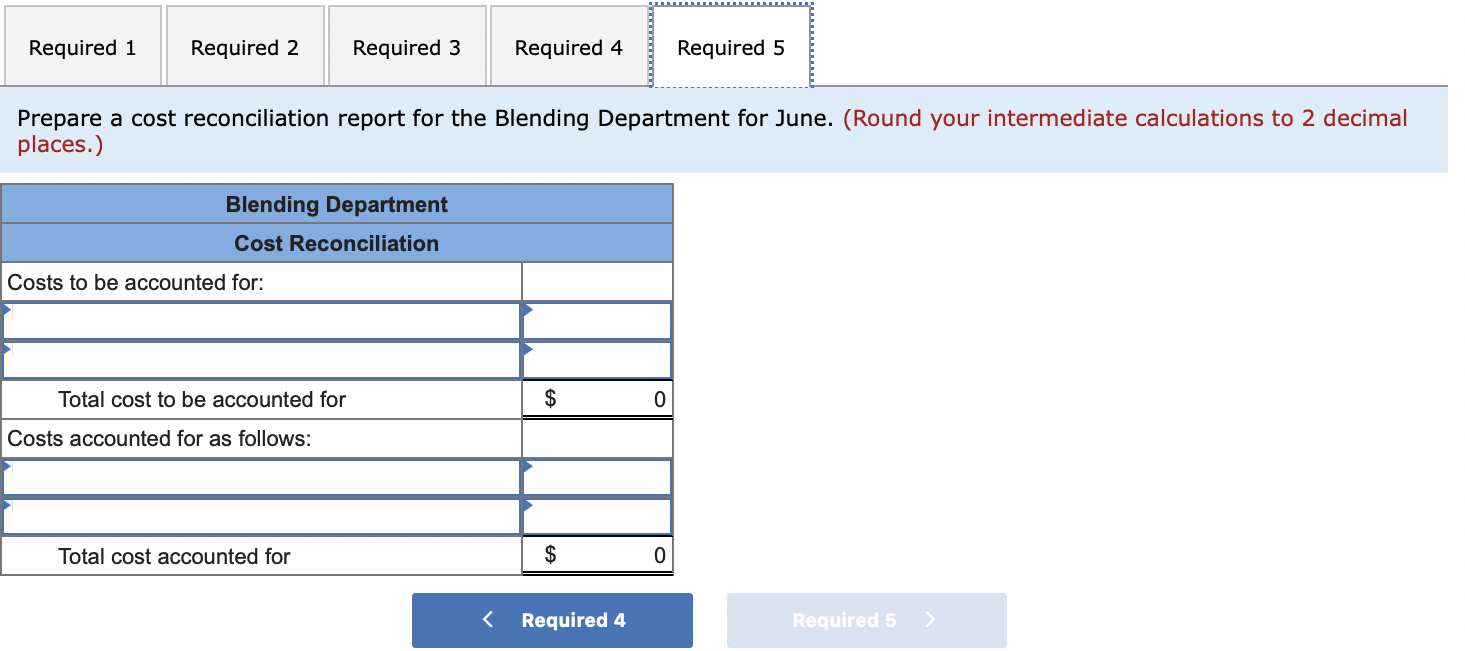Switch to the Required 1 tab

click(x=82, y=46)
